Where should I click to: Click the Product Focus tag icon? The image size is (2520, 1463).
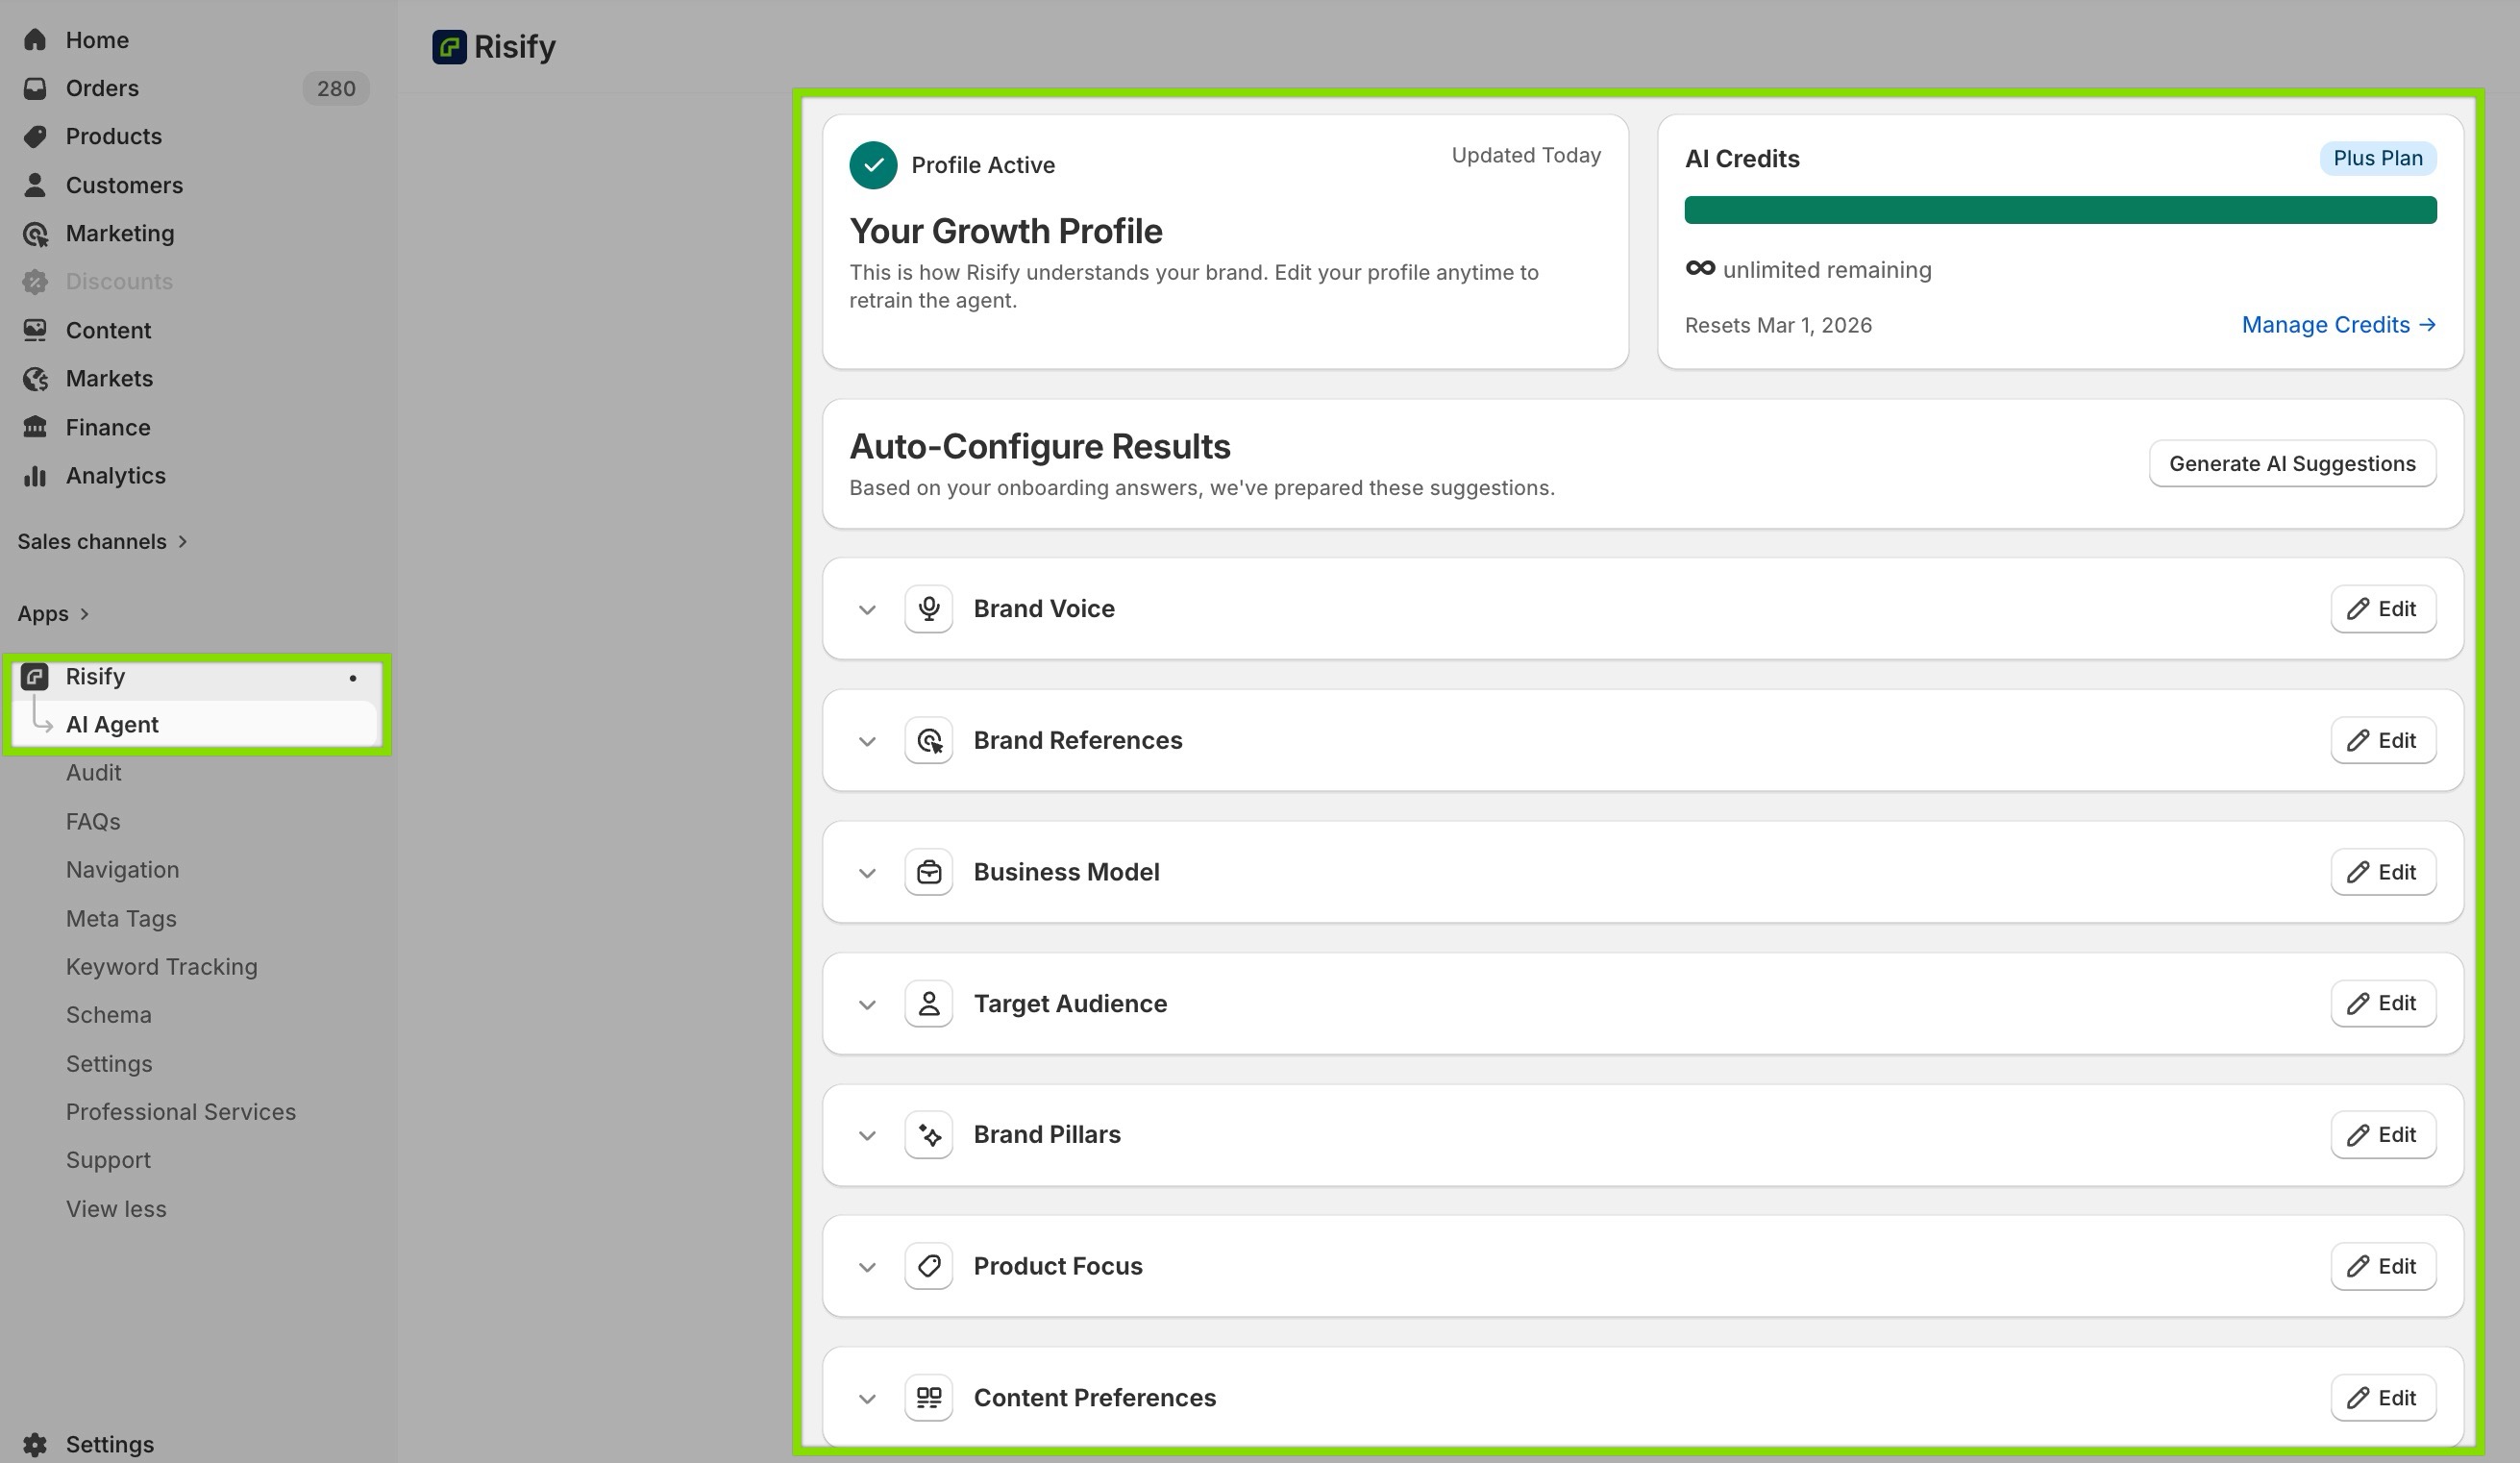929,1266
